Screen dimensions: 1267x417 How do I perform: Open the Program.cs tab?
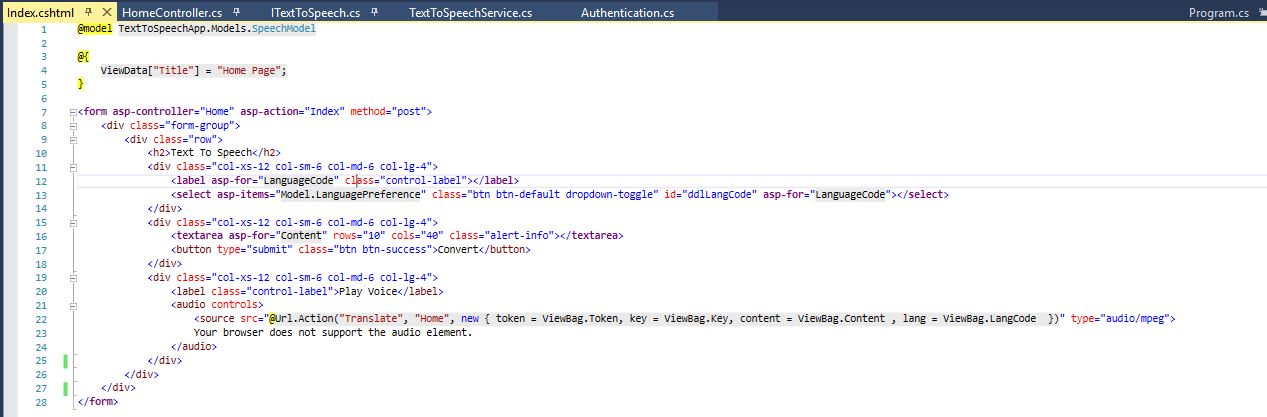click(1218, 13)
